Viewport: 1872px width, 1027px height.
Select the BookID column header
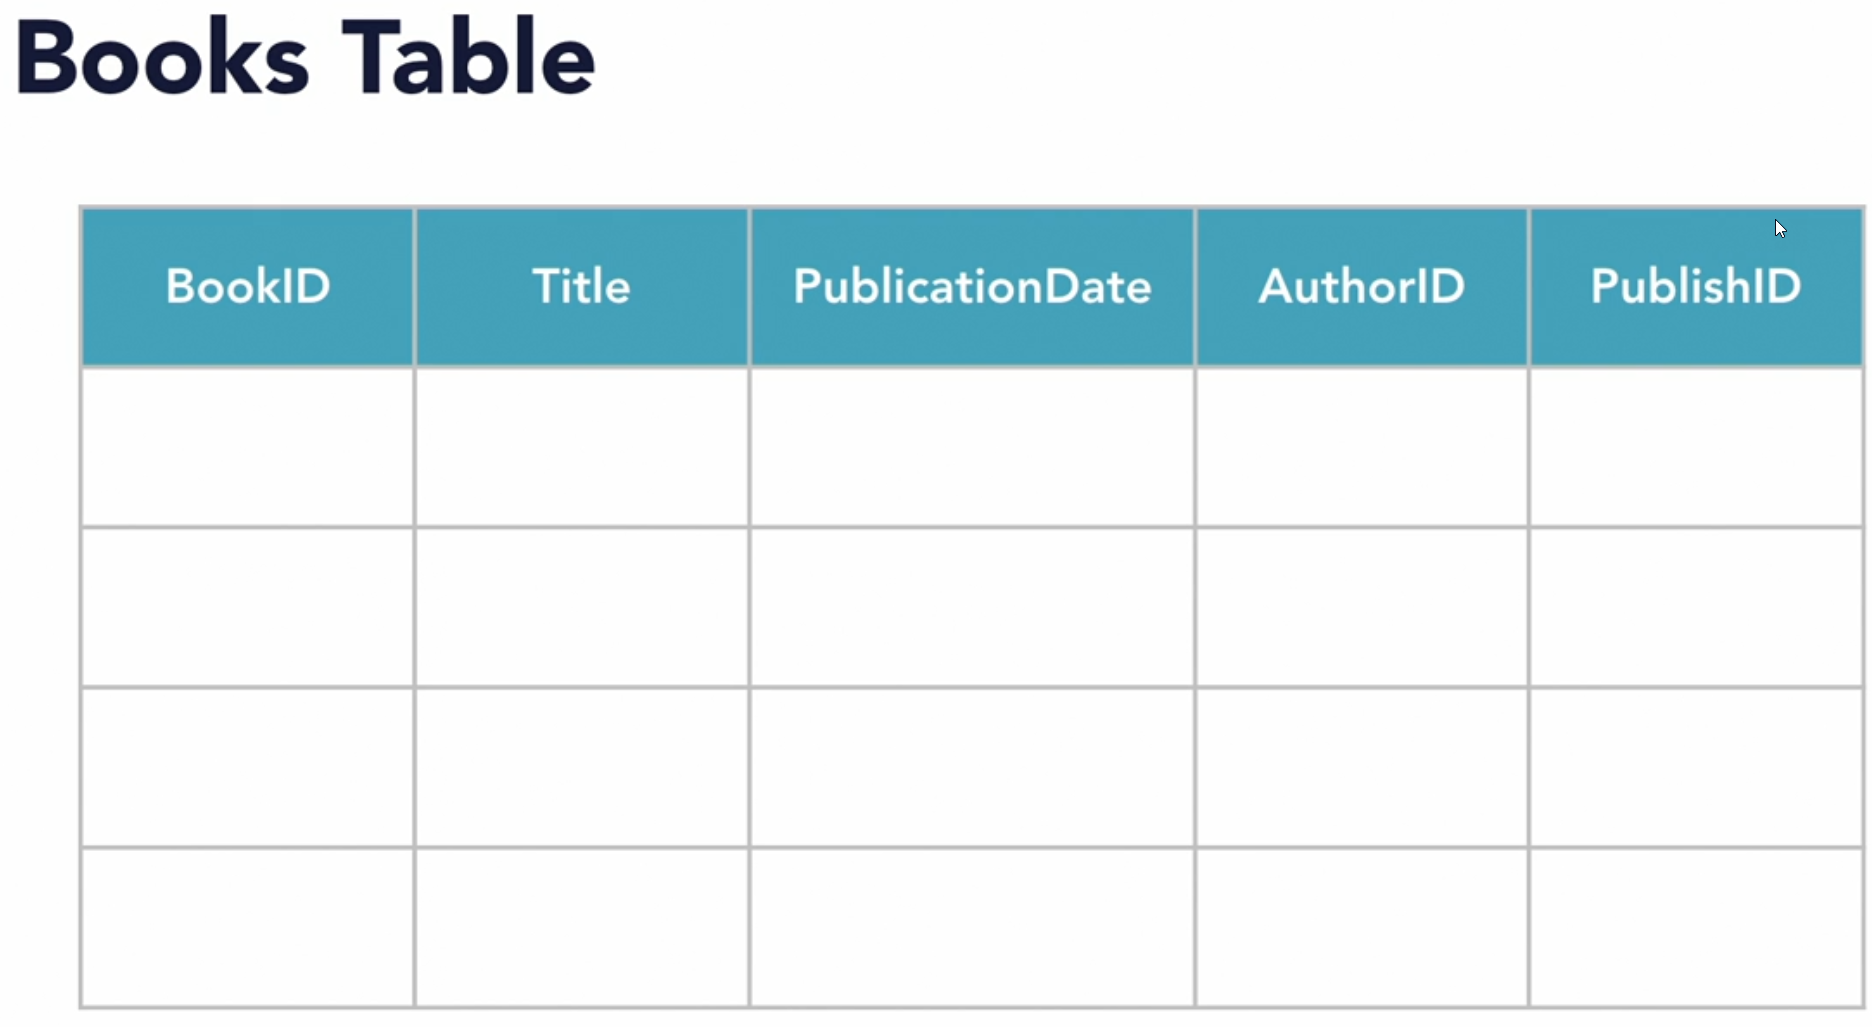click(x=248, y=287)
